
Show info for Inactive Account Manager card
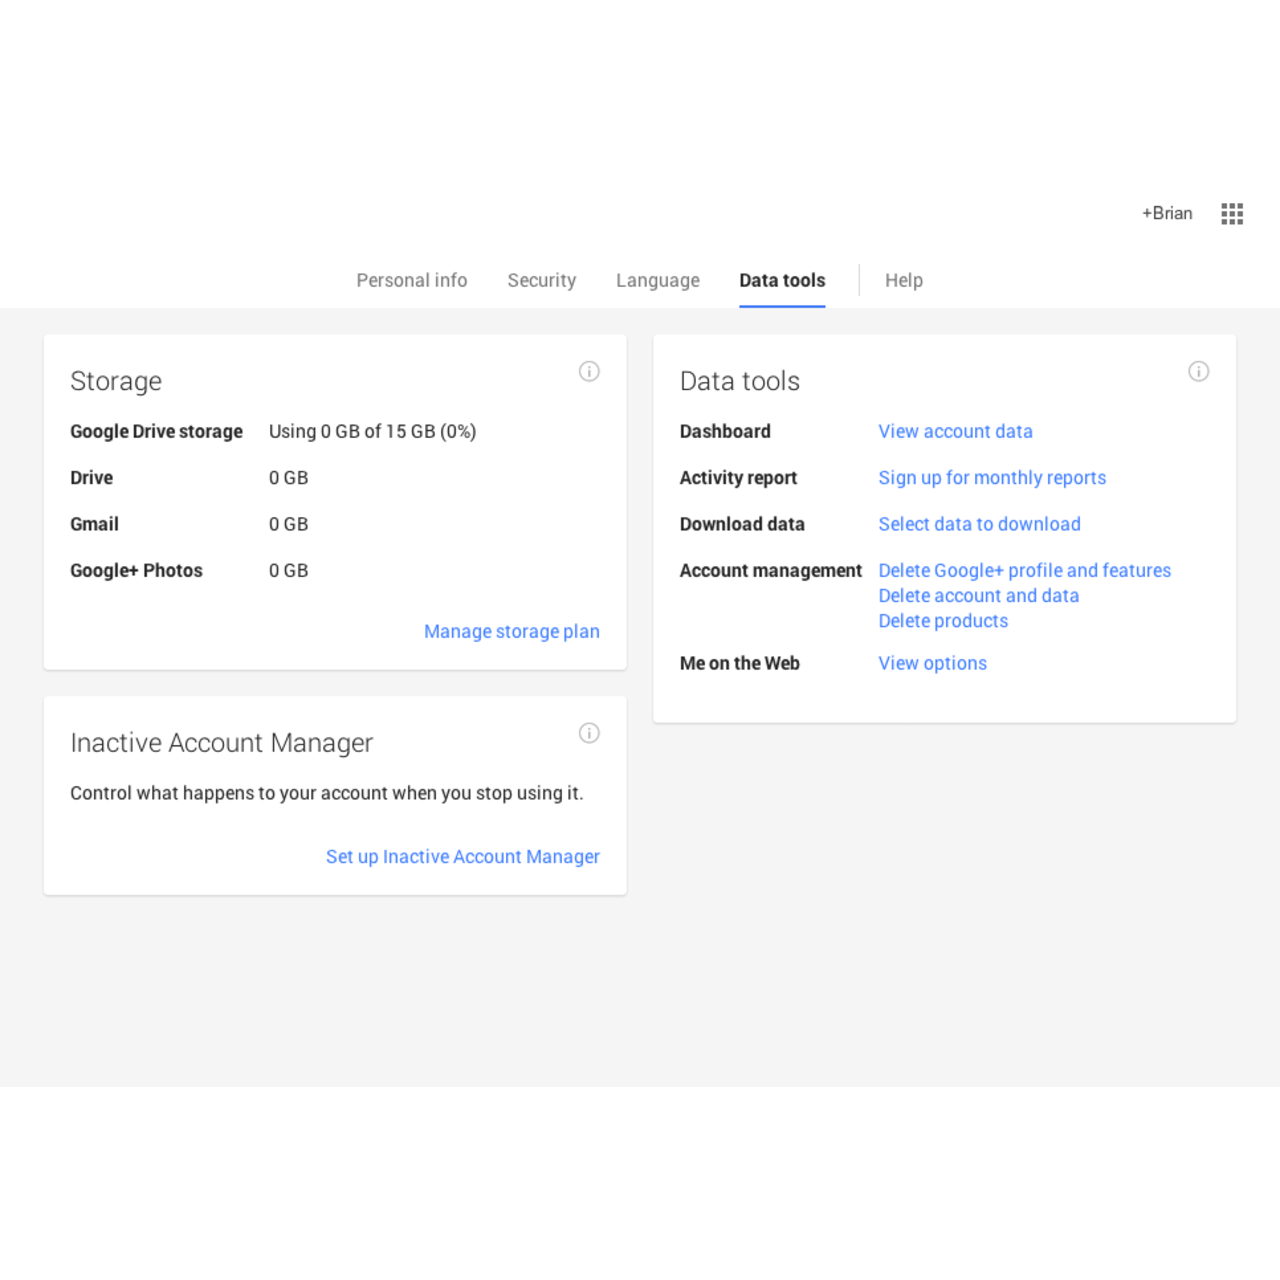click(589, 734)
